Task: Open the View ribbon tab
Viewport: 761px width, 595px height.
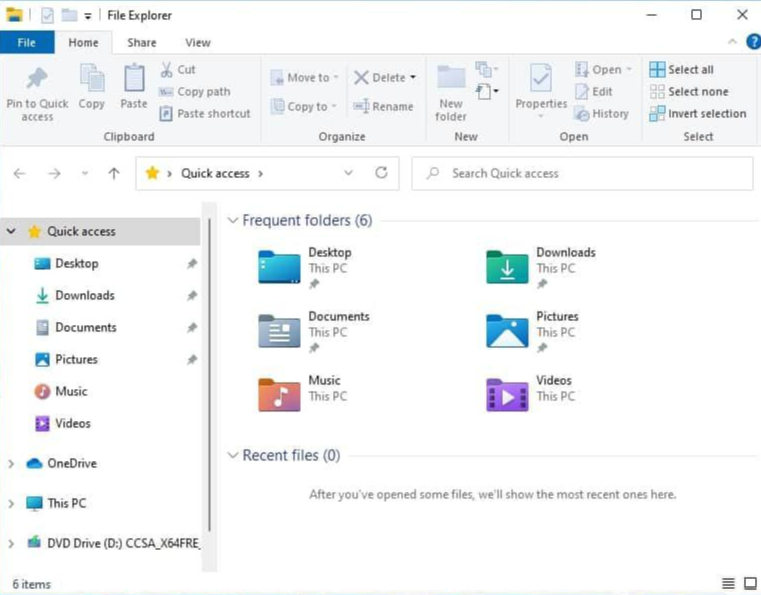Action: tap(197, 43)
